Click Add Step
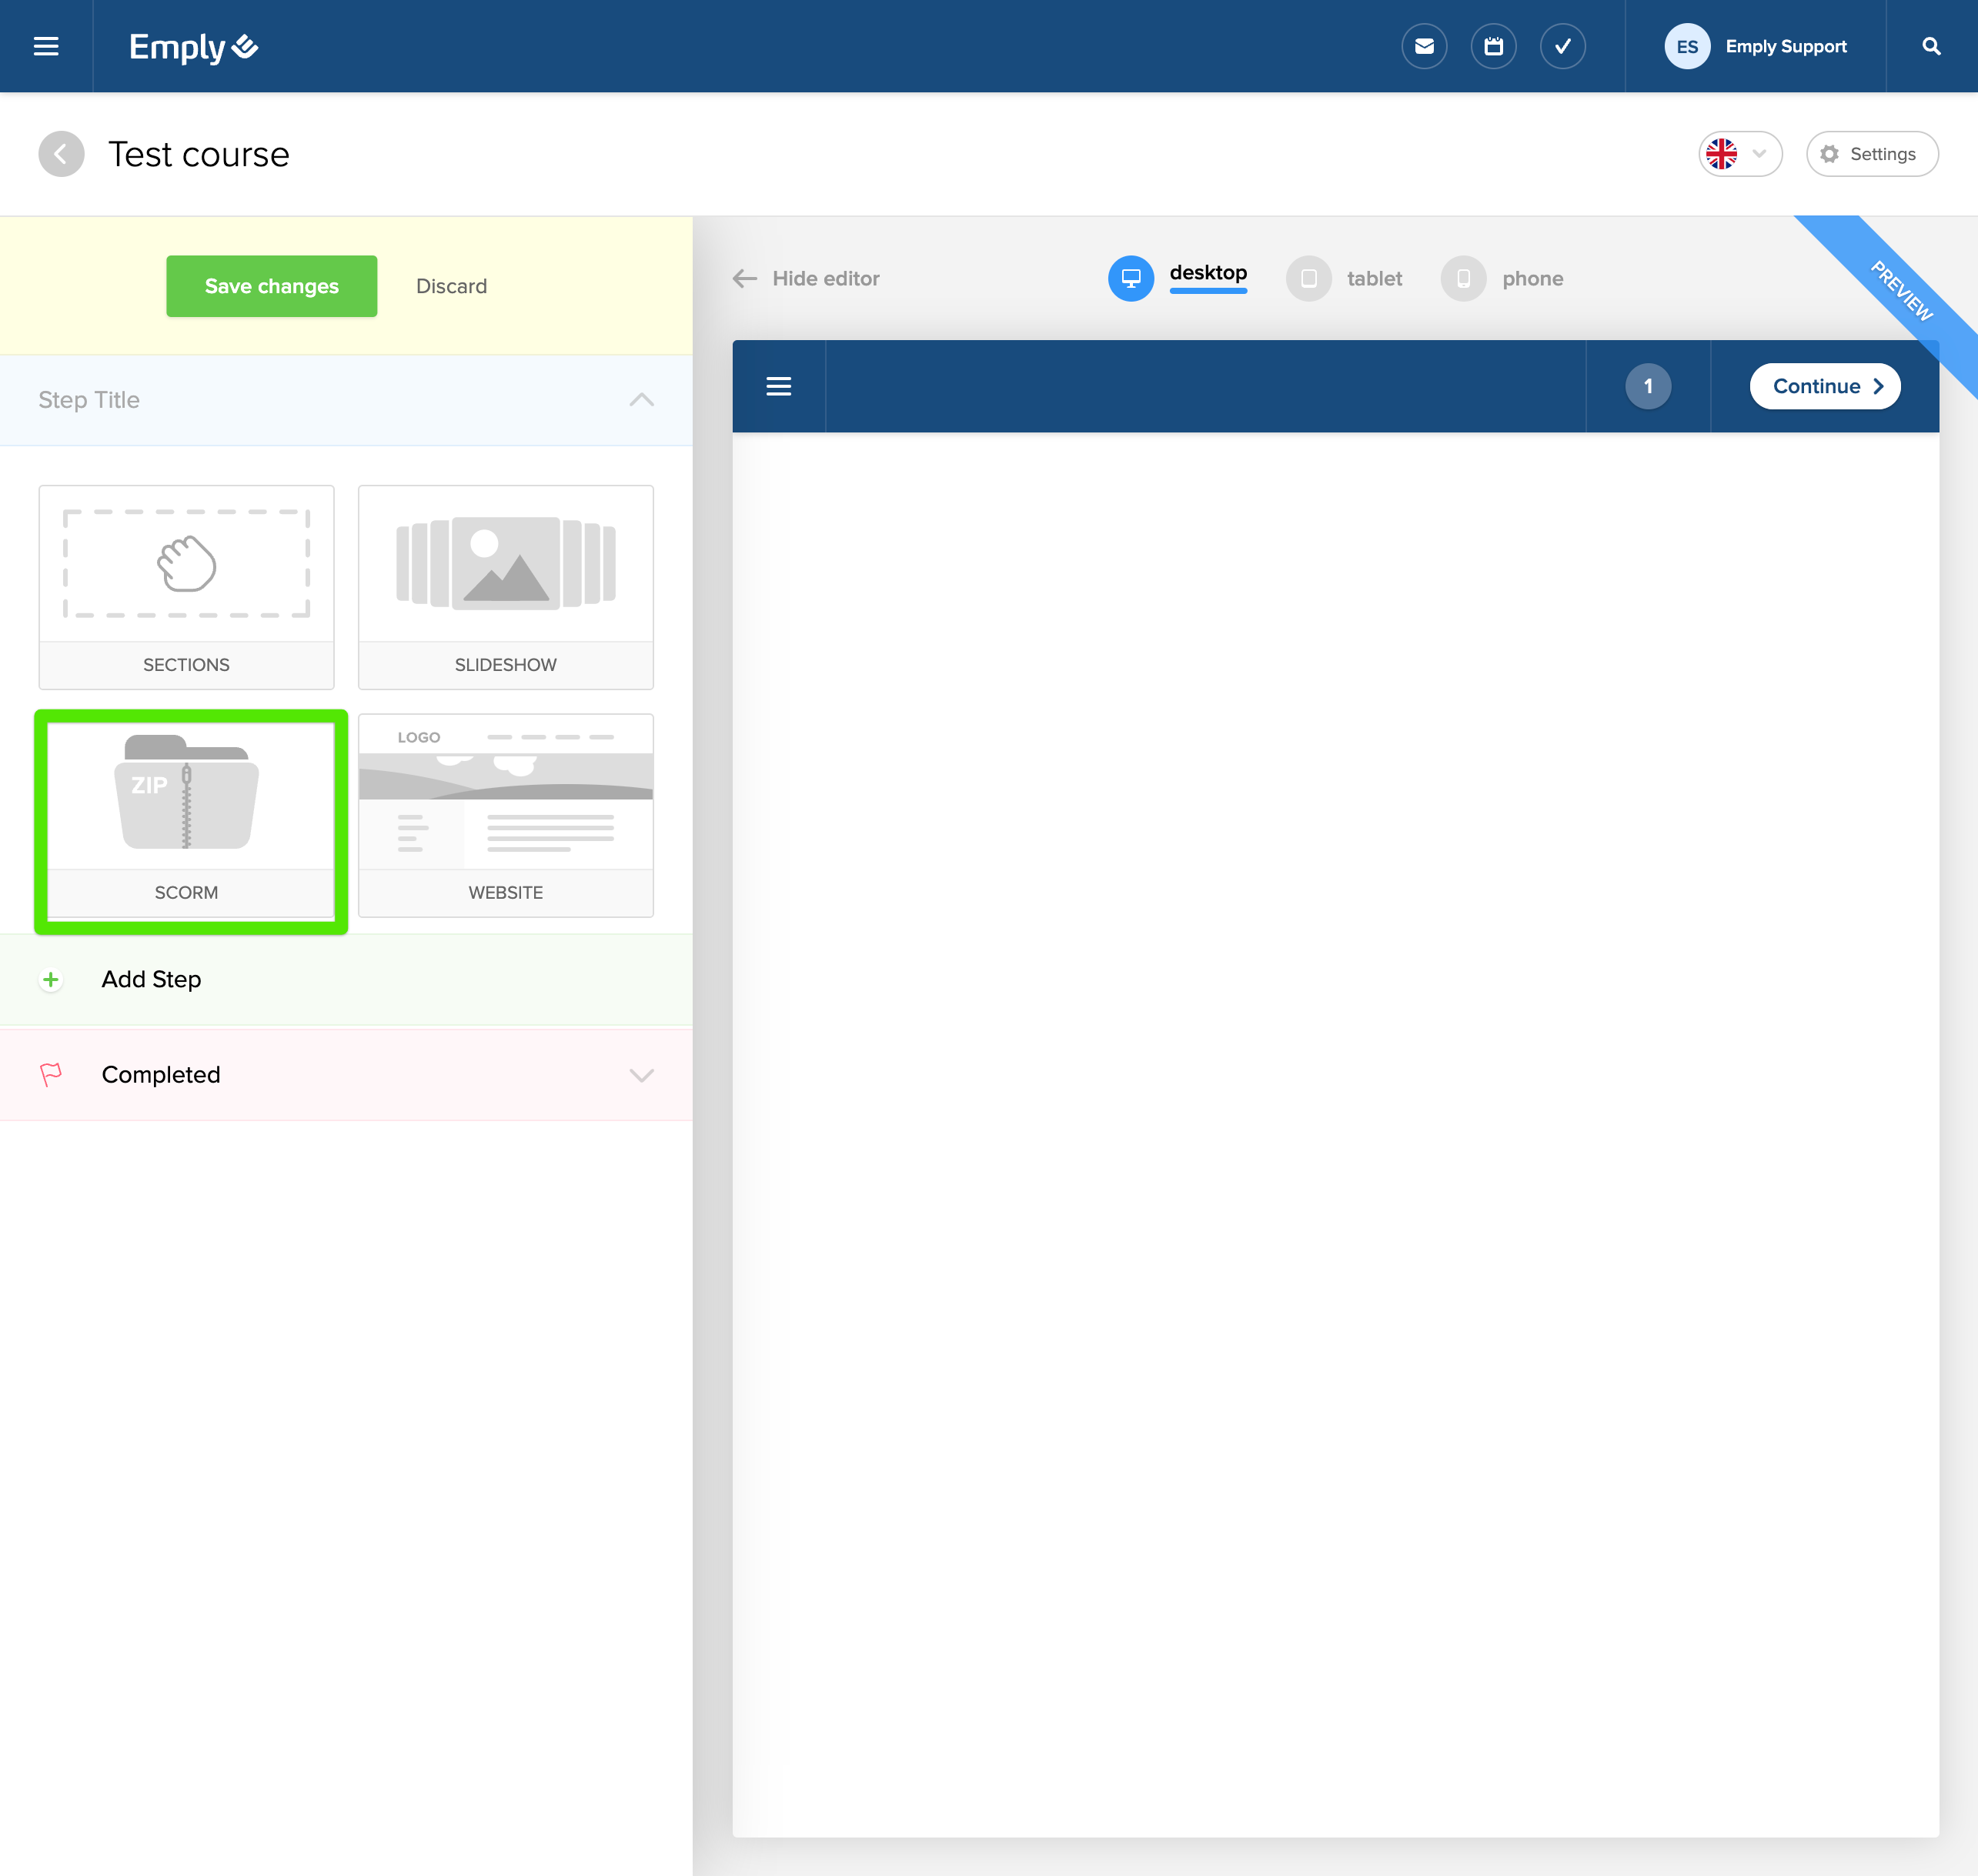This screenshot has width=1978, height=1876. click(x=151, y=979)
